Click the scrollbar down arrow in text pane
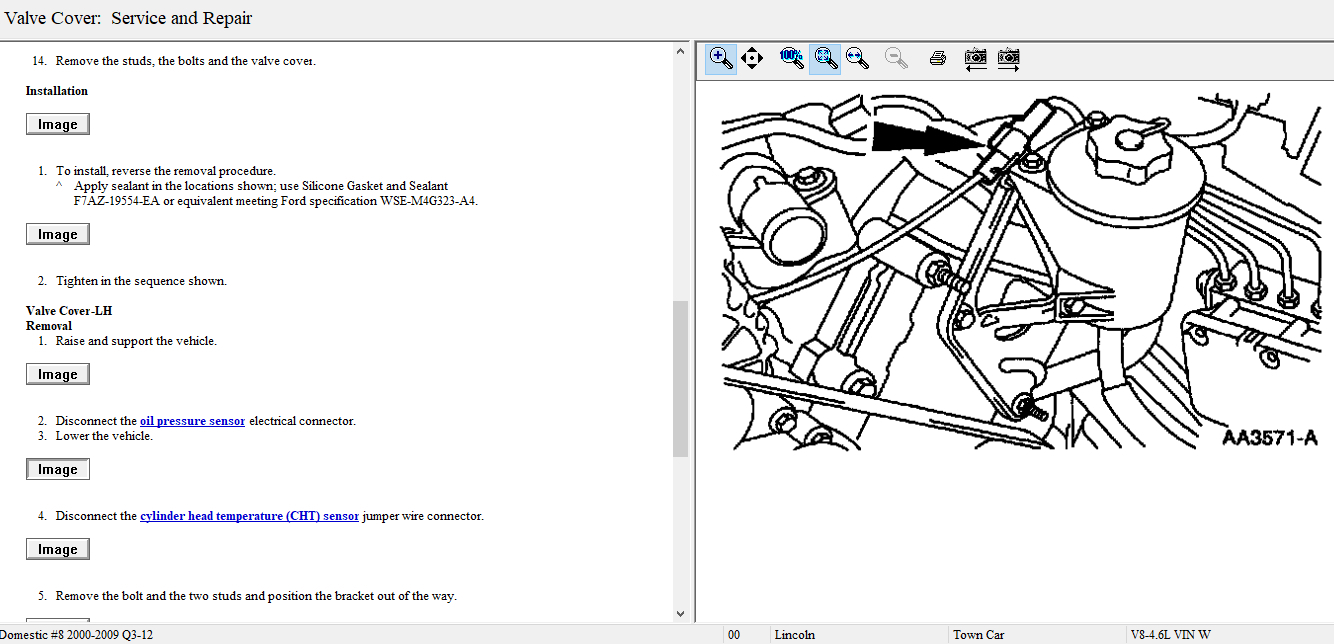Viewport: 1334px width, 644px height. point(680,613)
